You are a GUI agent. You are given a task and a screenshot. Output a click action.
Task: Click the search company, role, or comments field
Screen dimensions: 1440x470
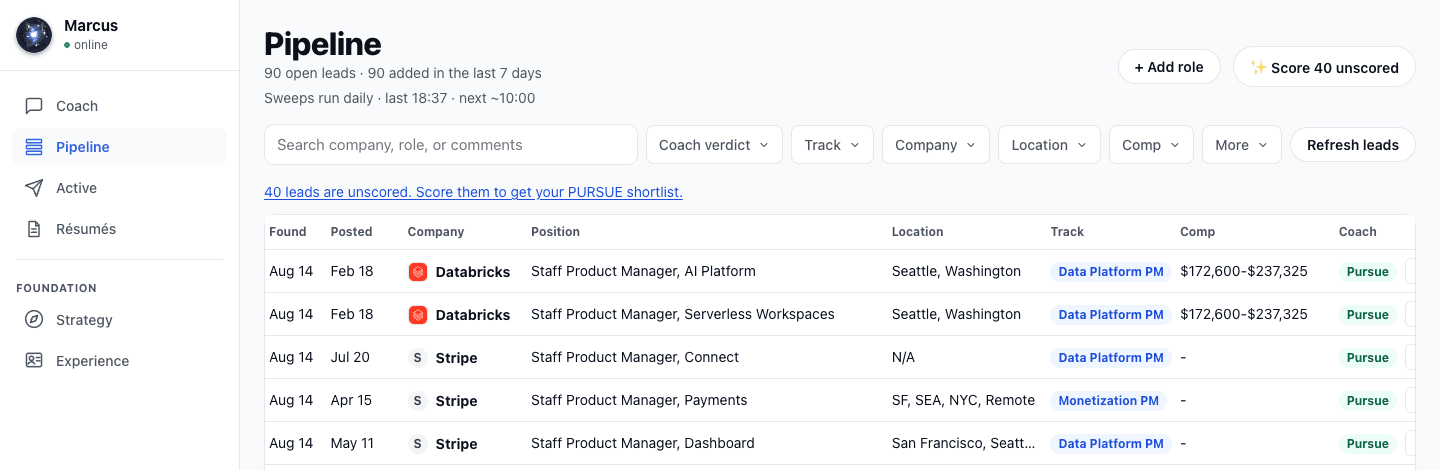[451, 145]
